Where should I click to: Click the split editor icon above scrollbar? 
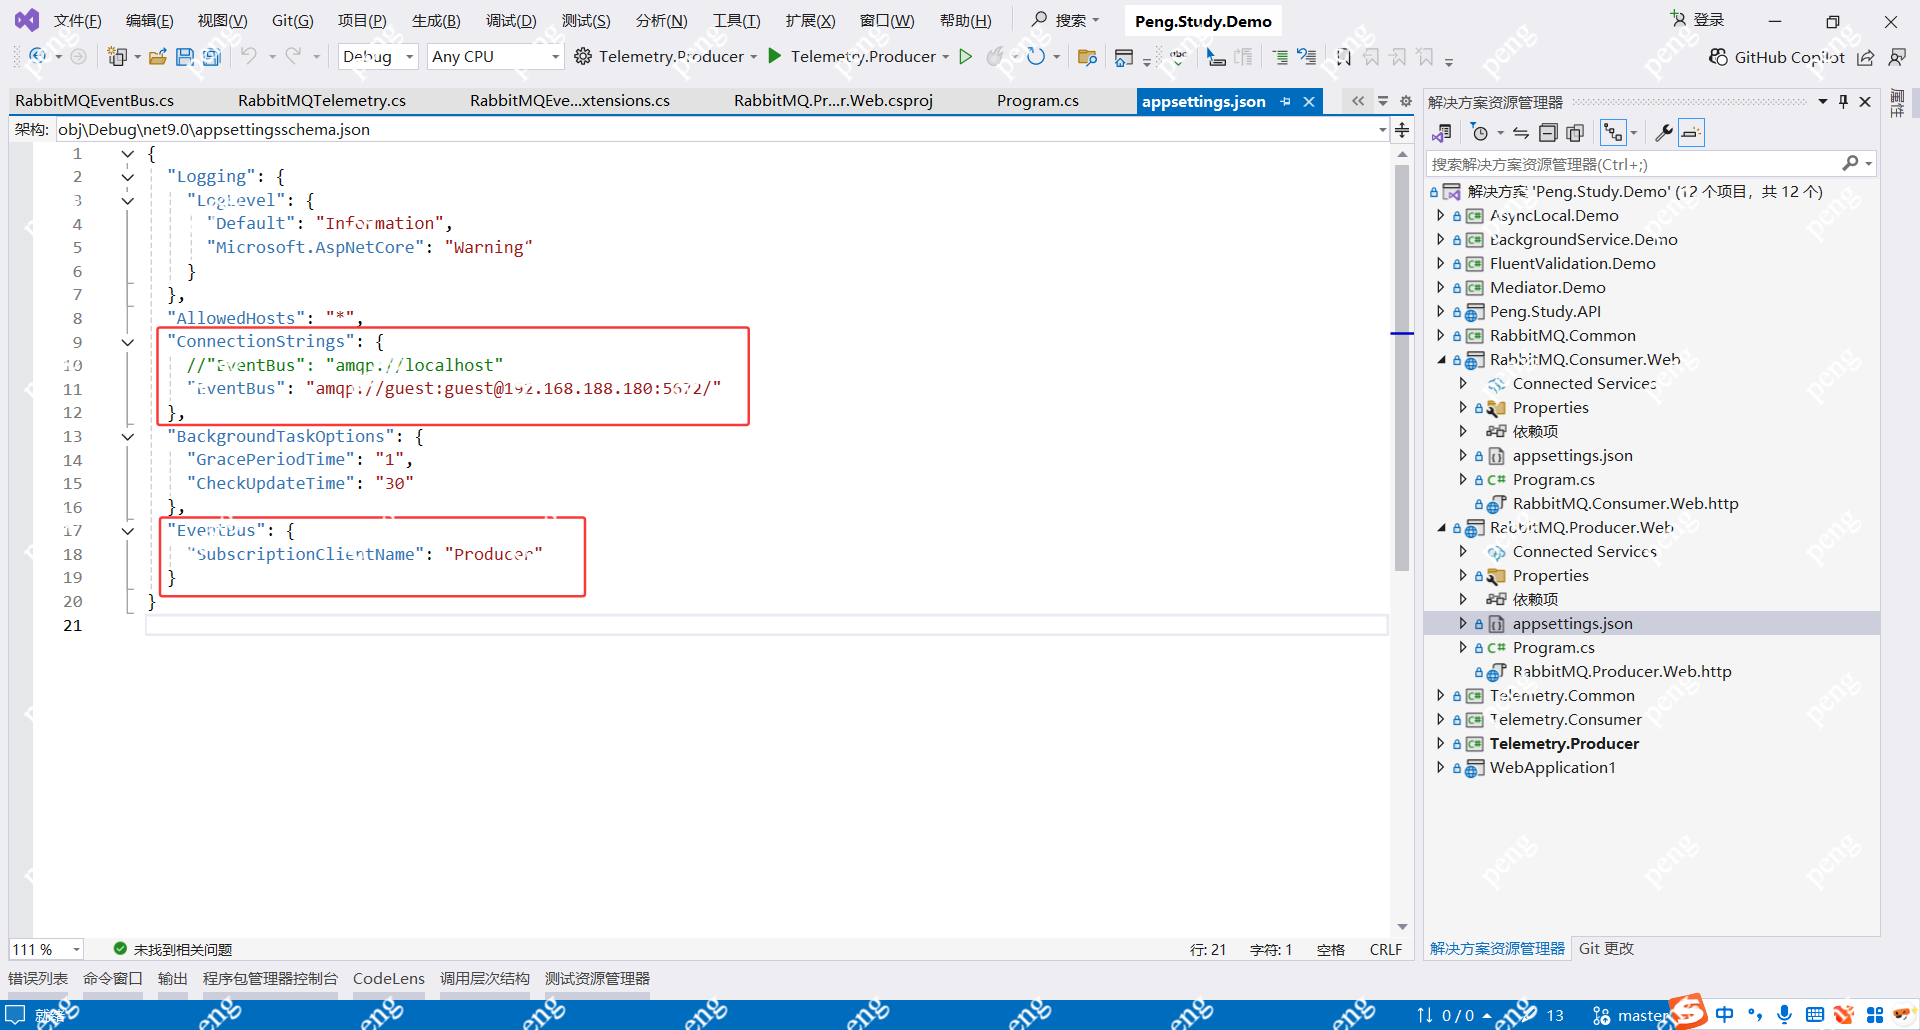click(1402, 130)
